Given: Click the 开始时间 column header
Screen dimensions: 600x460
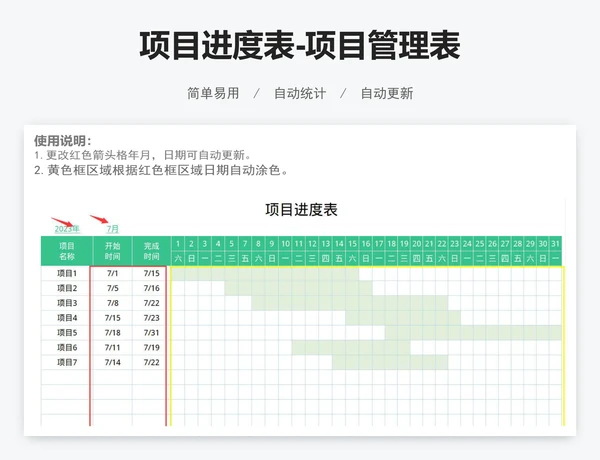Looking at the screenshot, I should pyautogui.click(x=112, y=251).
